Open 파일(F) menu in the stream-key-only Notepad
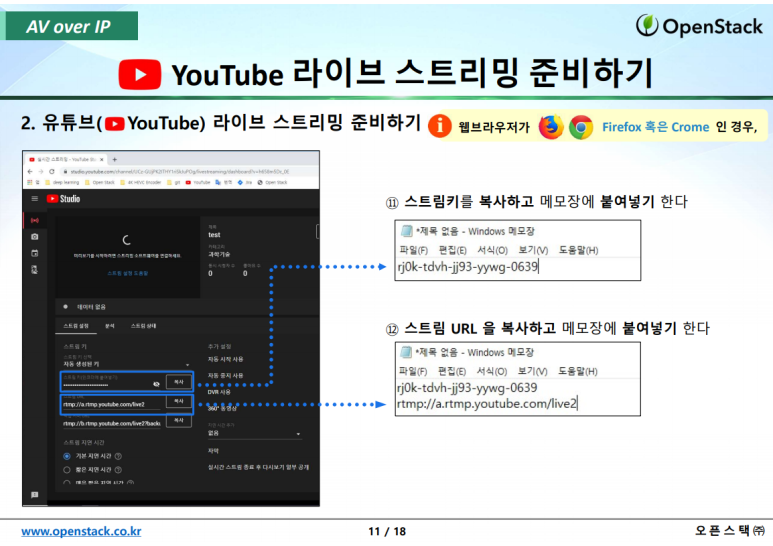773x546 pixels. pyautogui.click(x=413, y=250)
